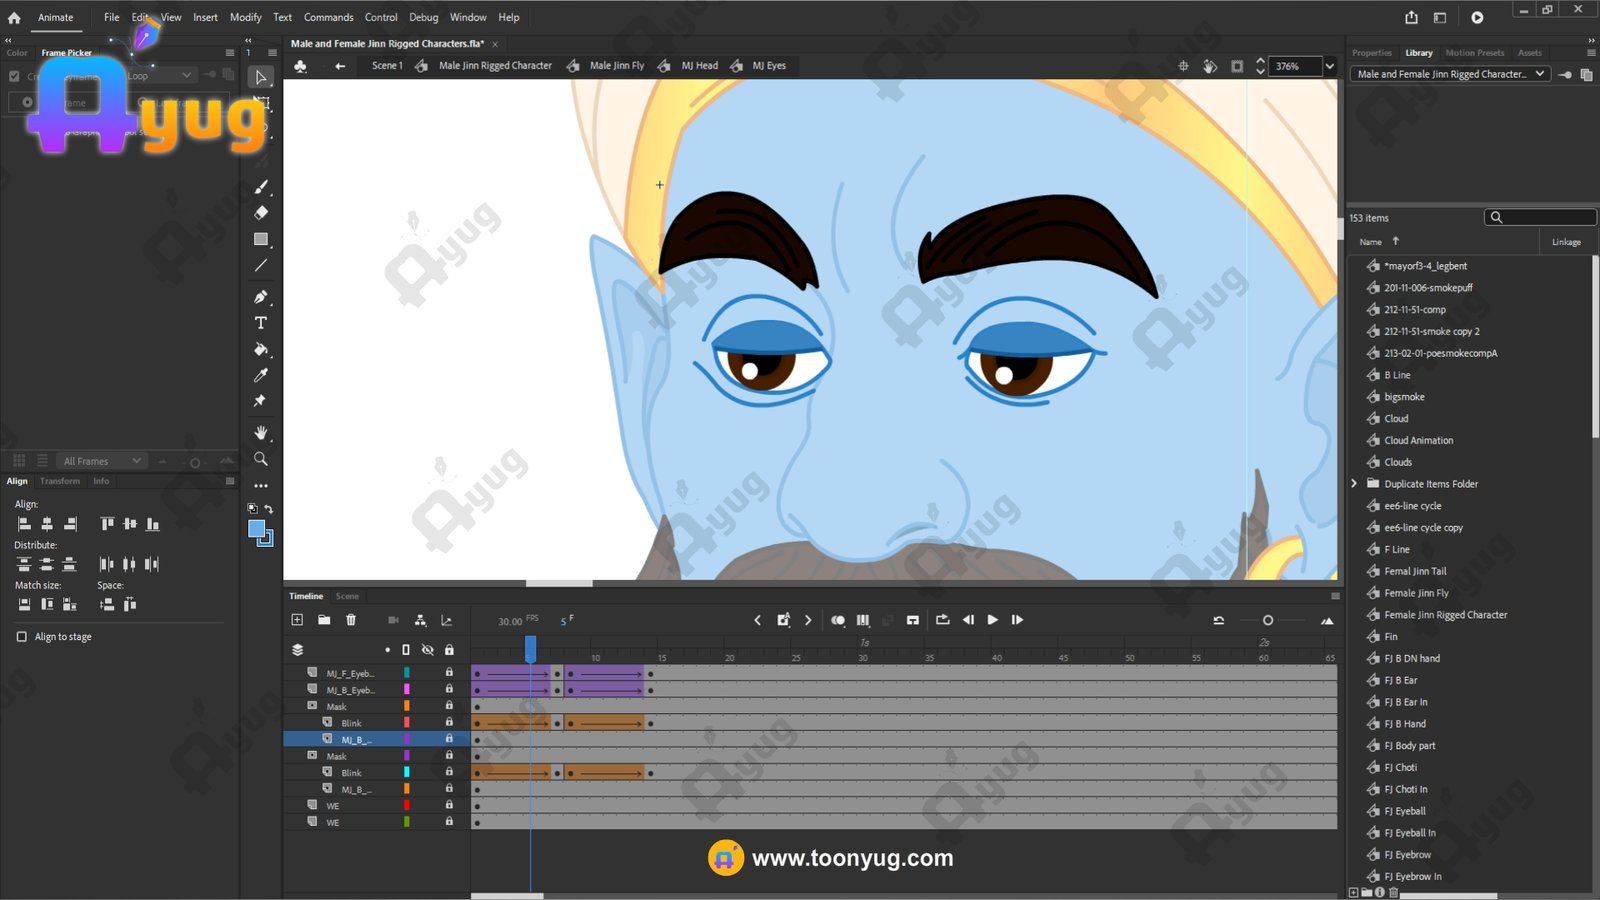Match width in Align panel
This screenshot has height=900, width=1600.
[24, 604]
